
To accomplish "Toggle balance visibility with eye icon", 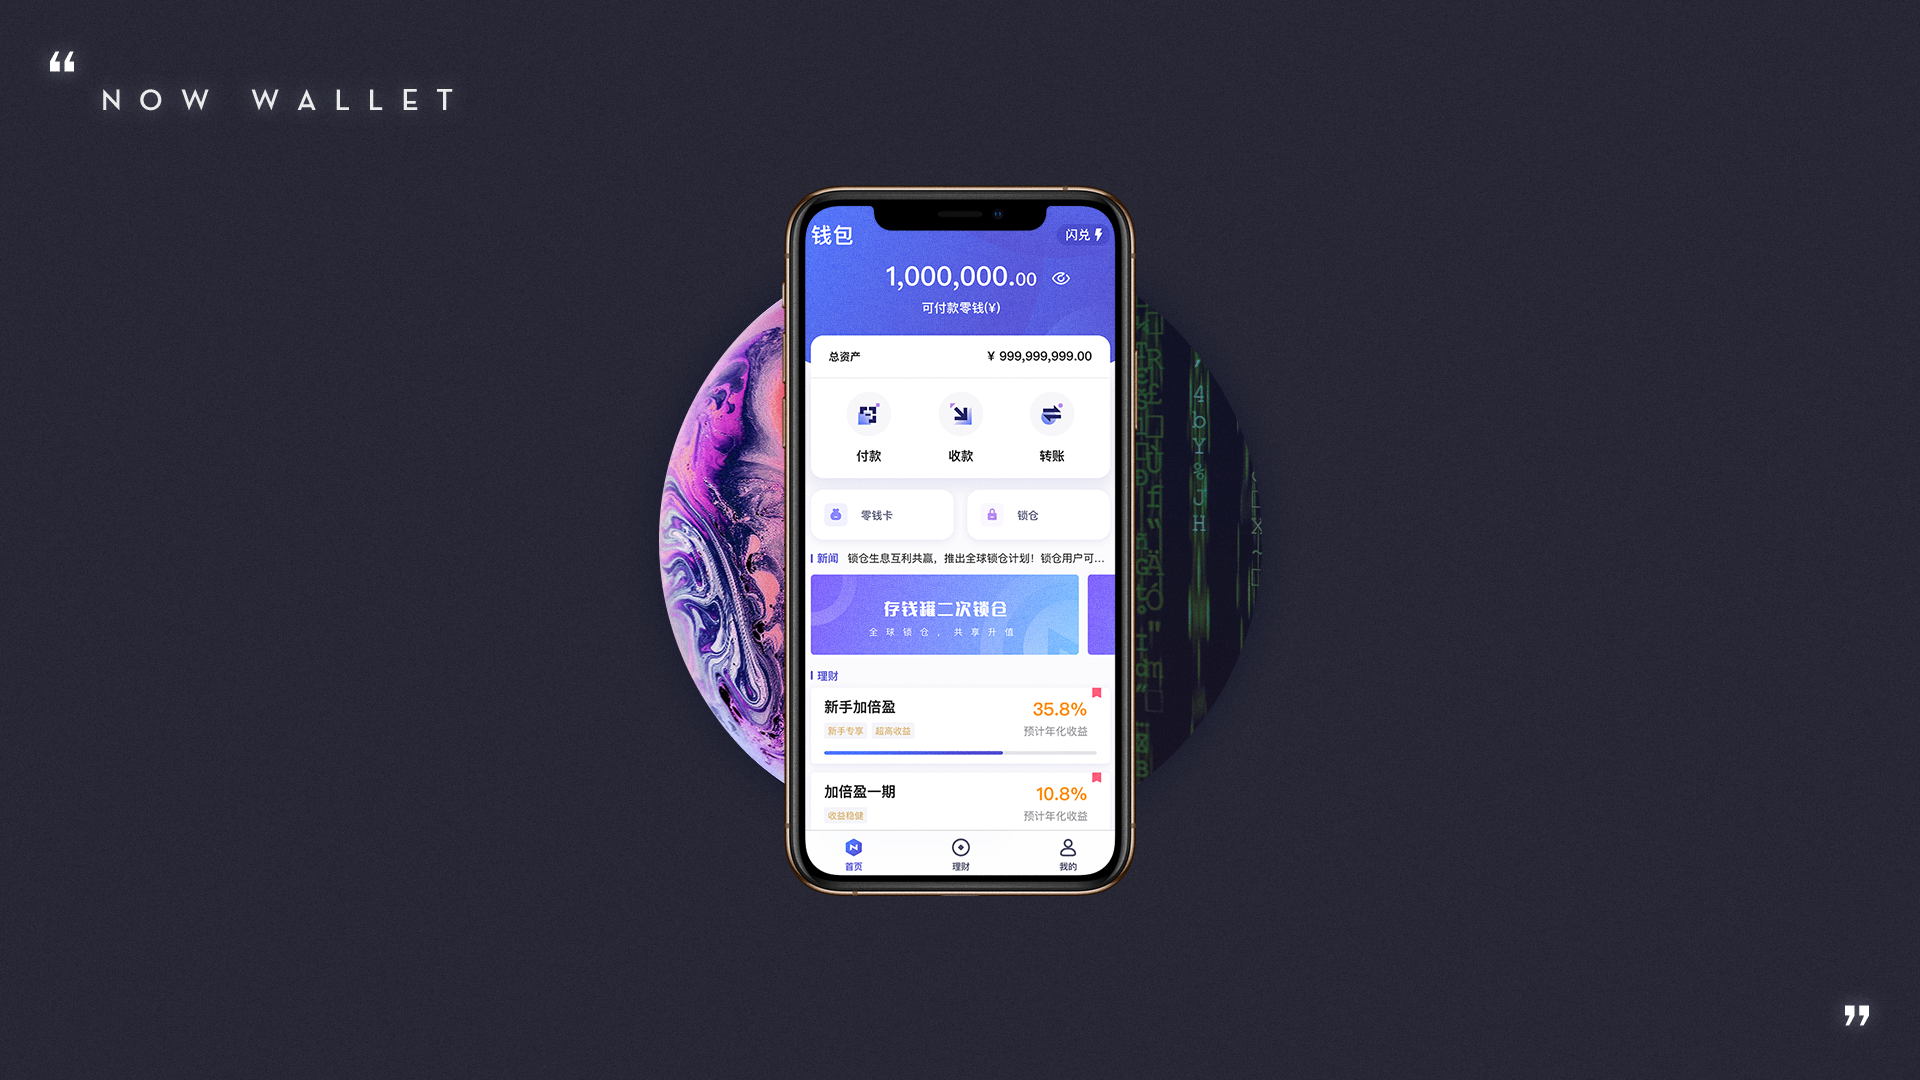I will [x=1062, y=277].
